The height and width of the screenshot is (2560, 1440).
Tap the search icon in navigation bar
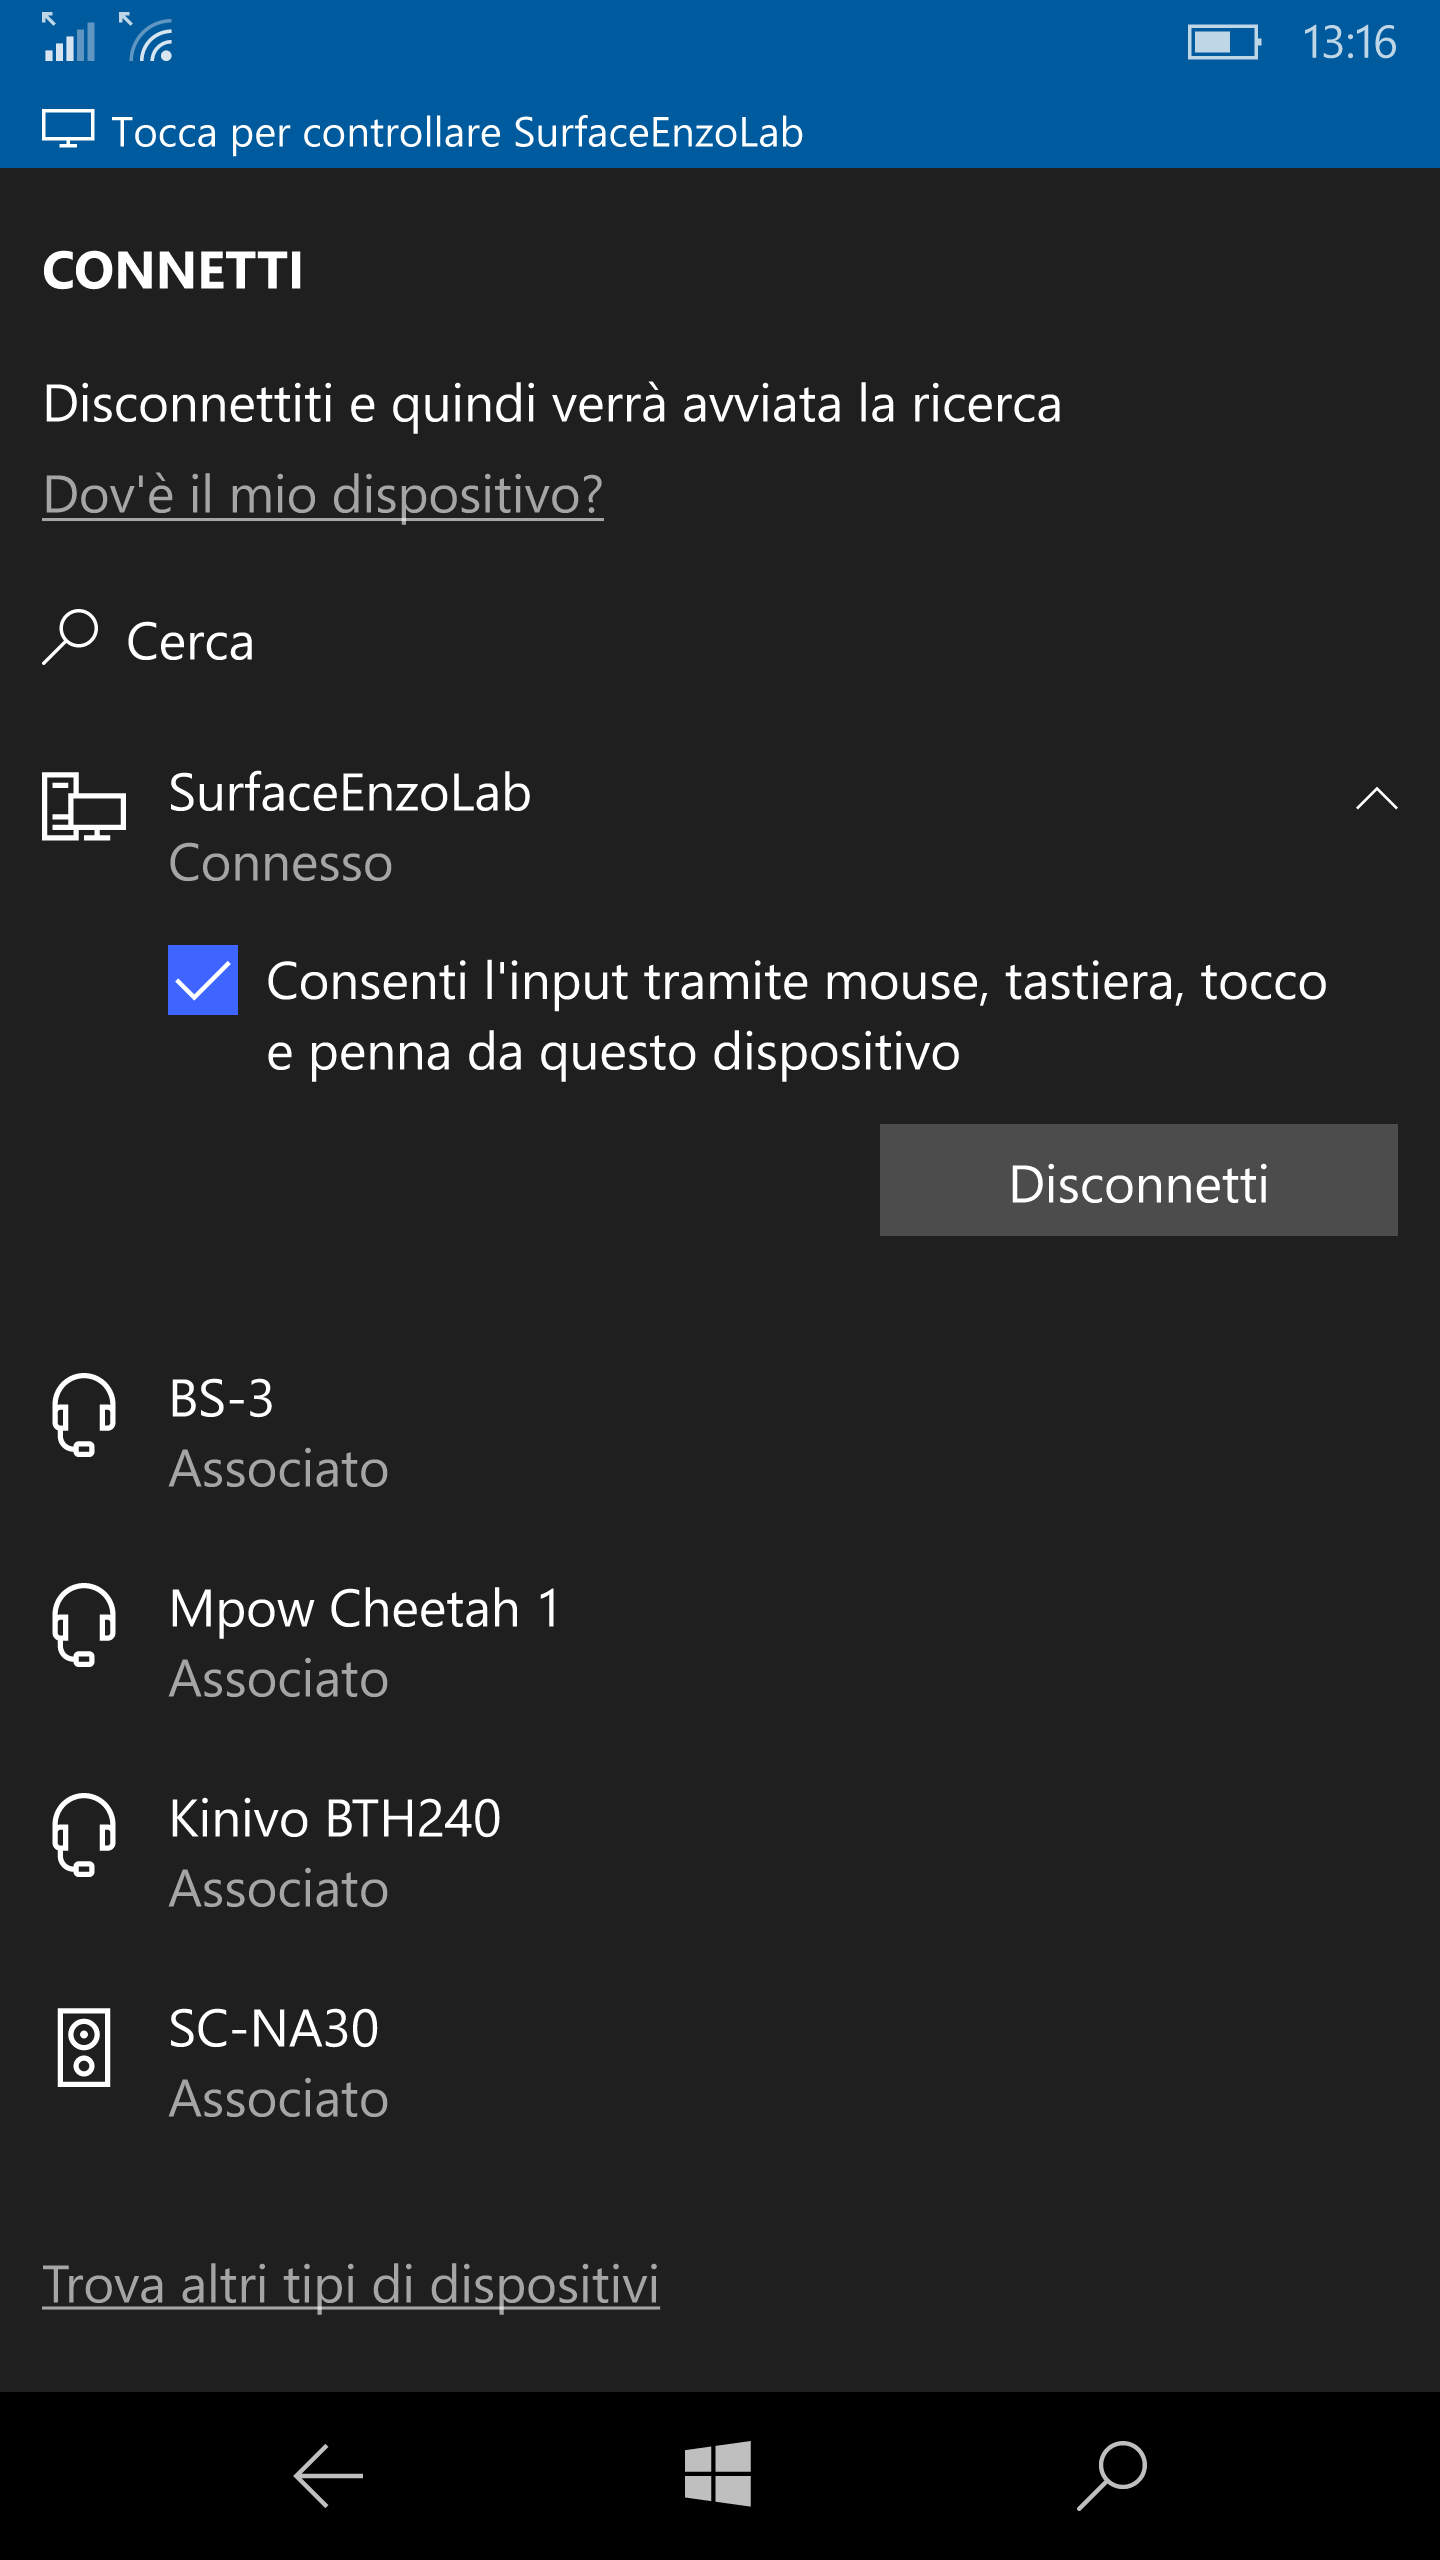(x=1112, y=2475)
